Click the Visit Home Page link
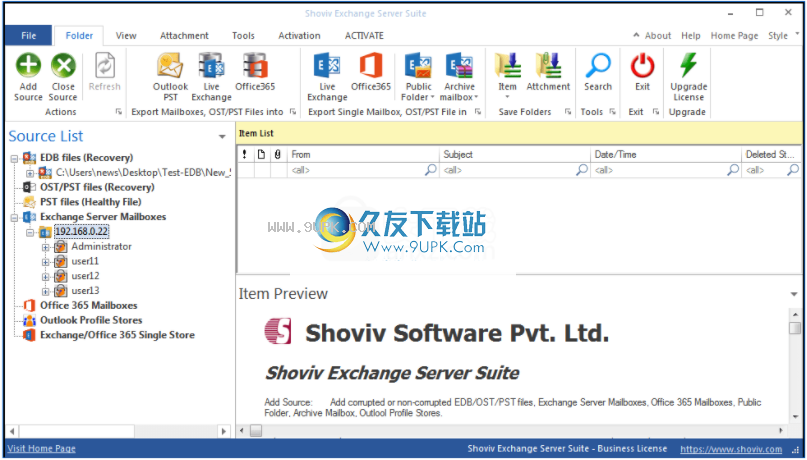 pos(42,448)
